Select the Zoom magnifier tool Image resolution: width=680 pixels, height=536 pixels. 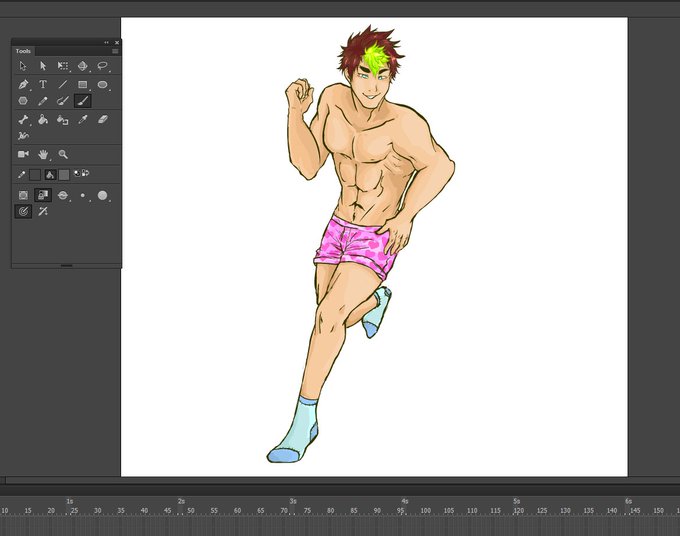click(x=63, y=154)
